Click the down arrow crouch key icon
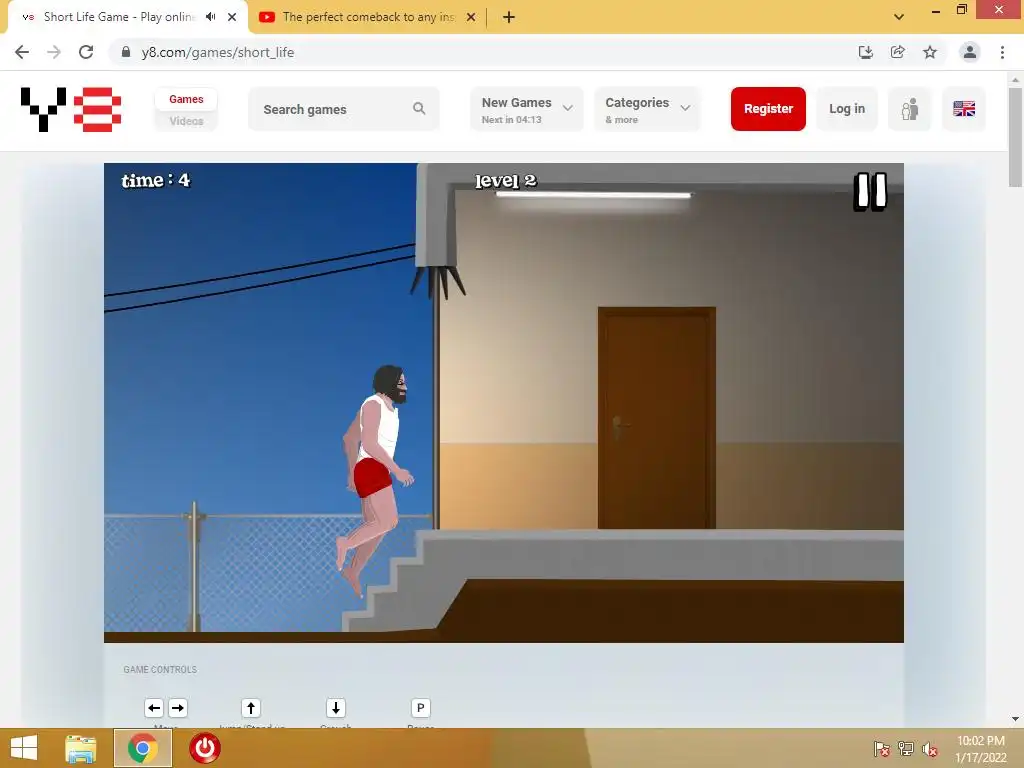 click(336, 708)
